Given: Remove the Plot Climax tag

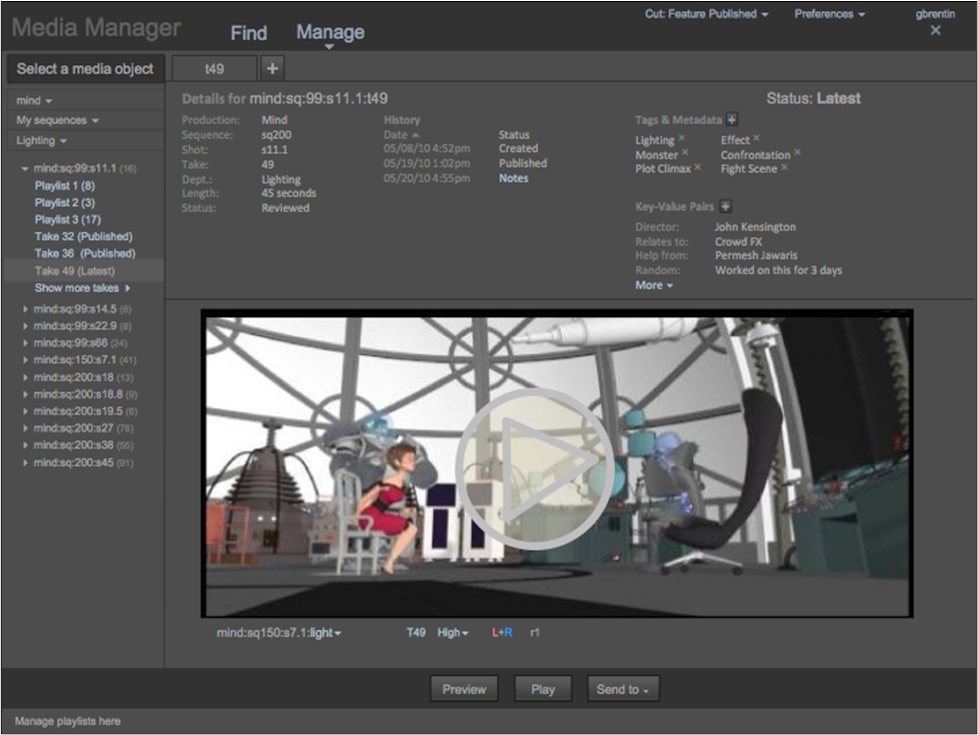Looking at the screenshot, I should pos(698,168).
